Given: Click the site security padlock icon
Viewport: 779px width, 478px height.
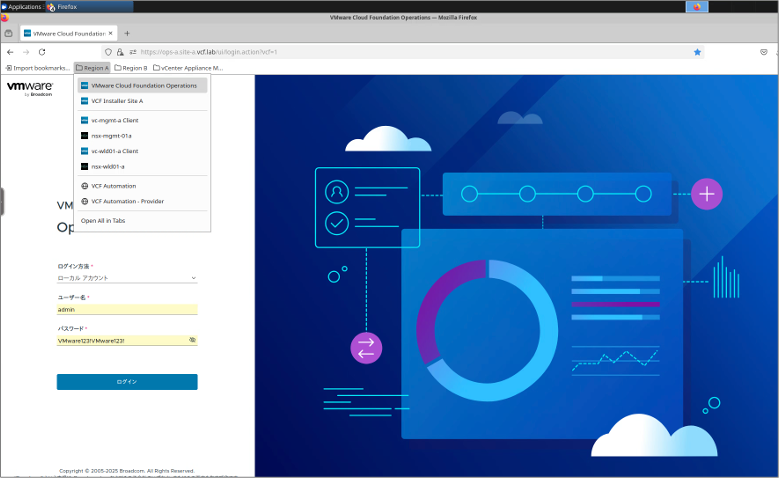Looking at the screenshot, I should [120, 52].
